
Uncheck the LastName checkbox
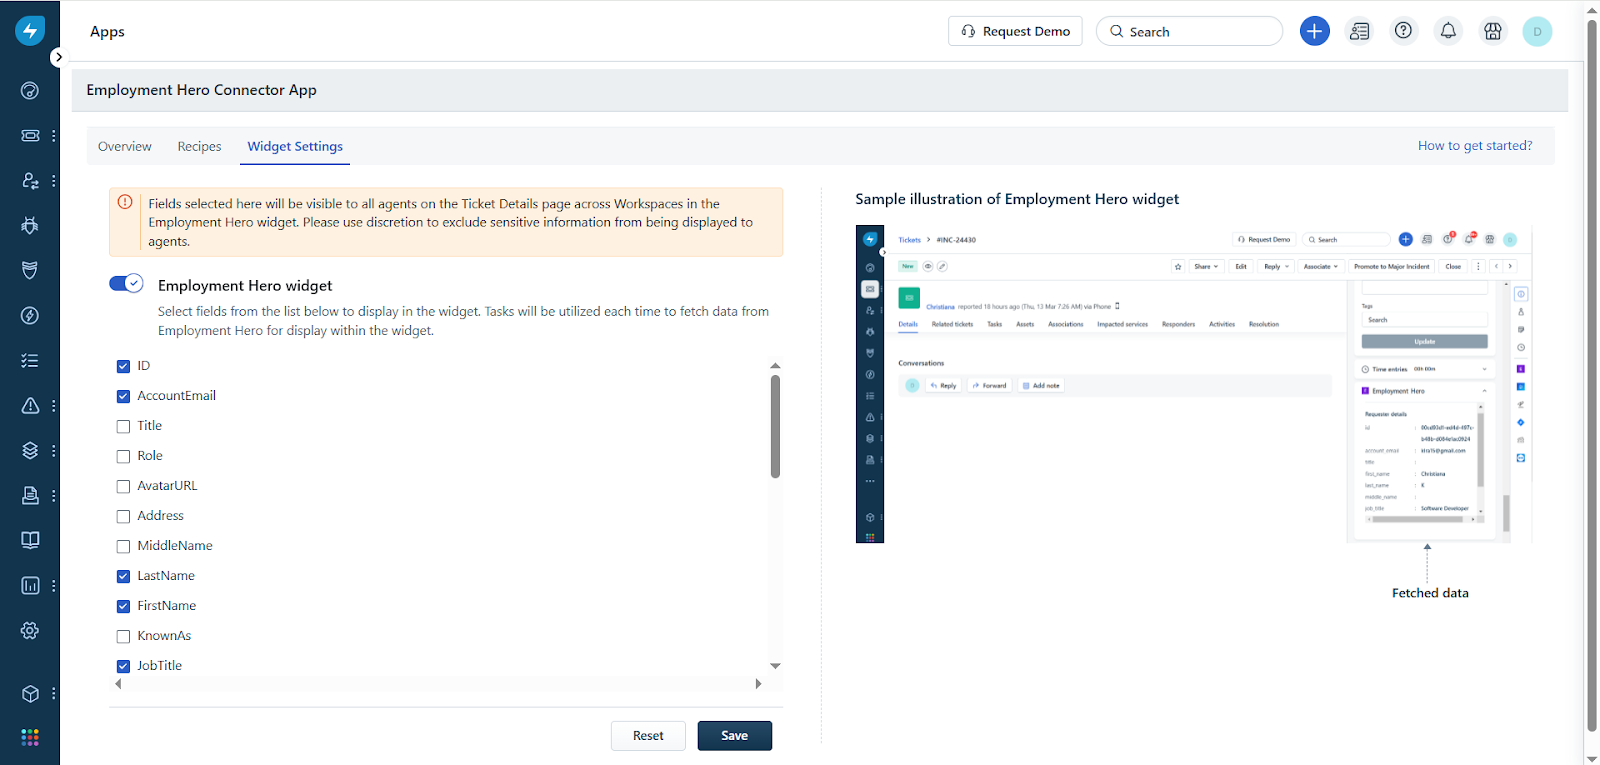click(123, 576)
